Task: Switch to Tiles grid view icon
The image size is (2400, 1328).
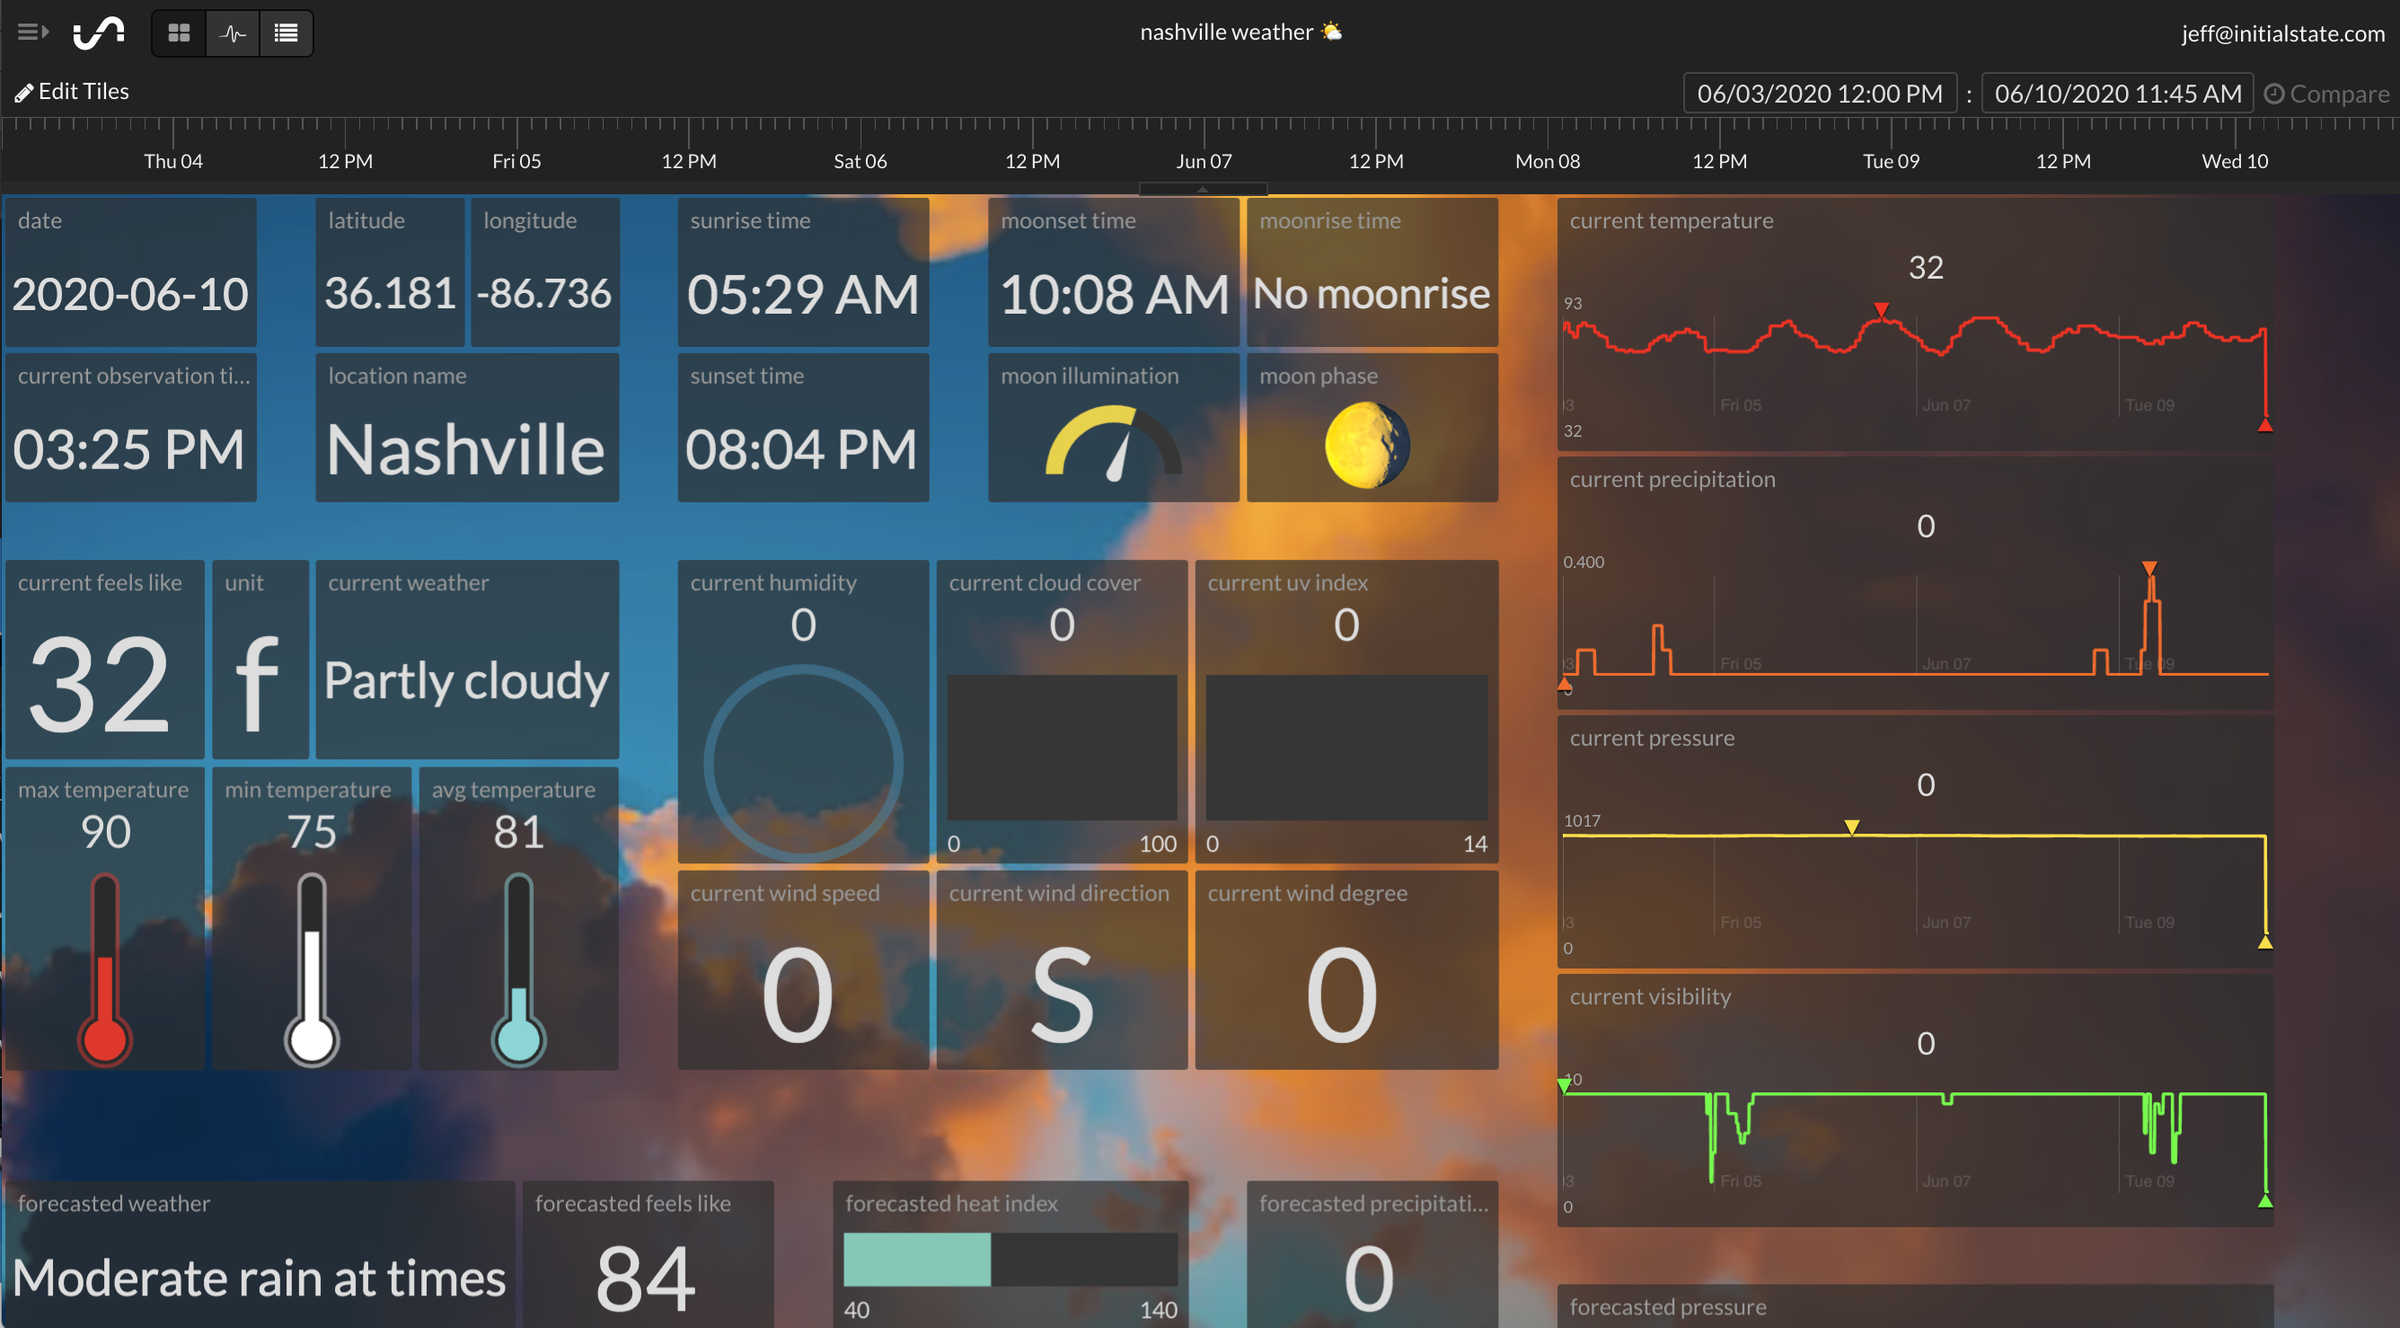Action: (179, 33)
